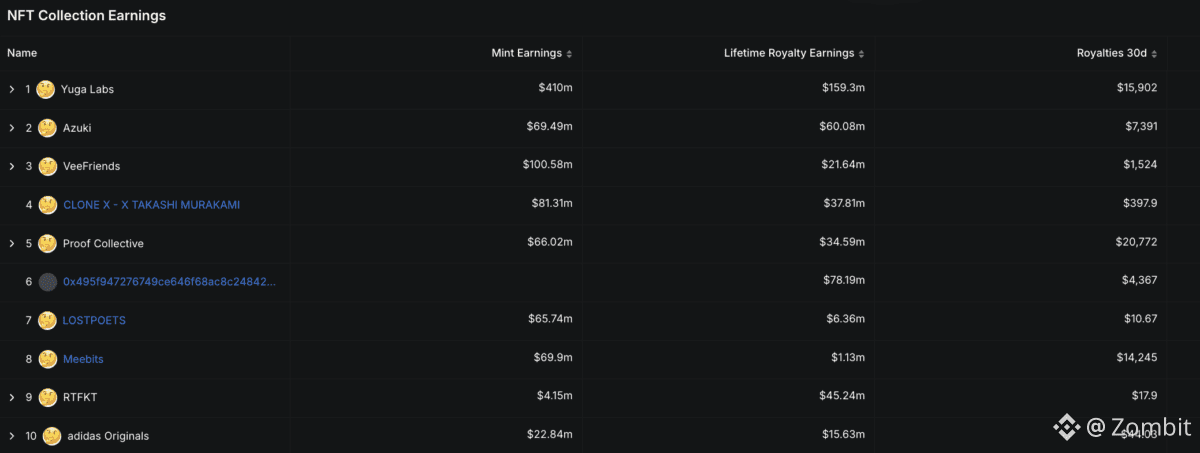Click the Proof Collective icon
The image size is (1200, 453).
click(x=47, y=243)
